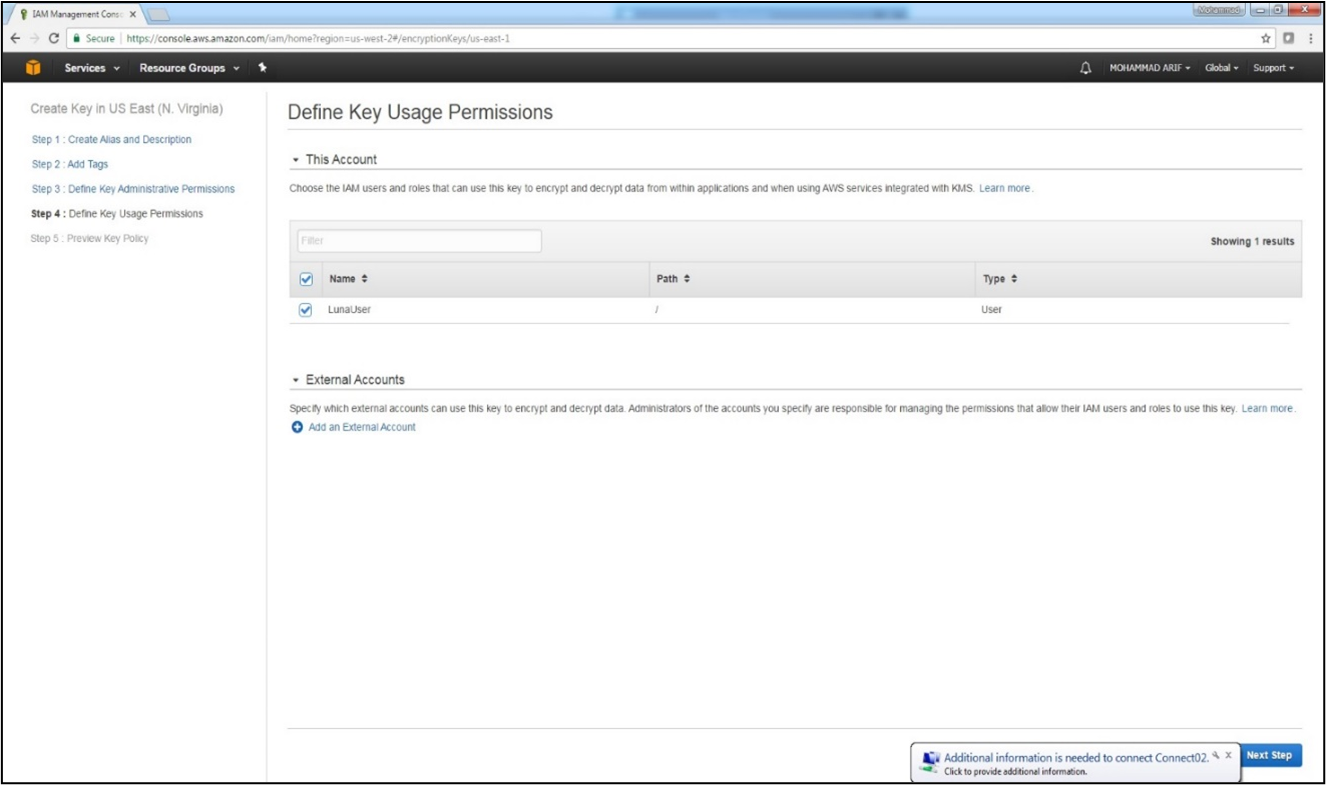Go to Step 2 Add Tags
Screen dimensions: 1326x785
70,164
